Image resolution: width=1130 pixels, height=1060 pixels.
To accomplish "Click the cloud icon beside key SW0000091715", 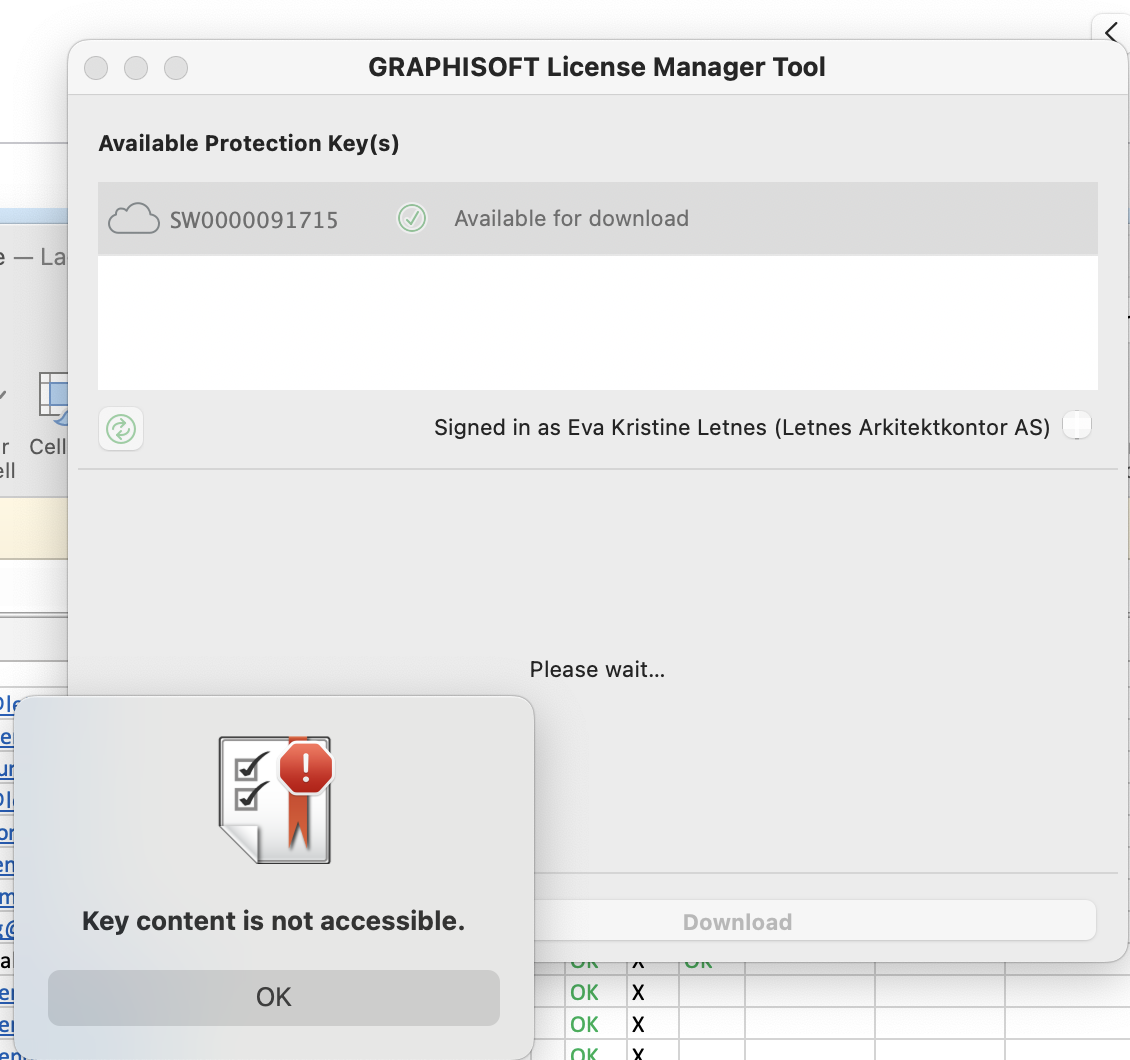I will (x=133, y=218).
